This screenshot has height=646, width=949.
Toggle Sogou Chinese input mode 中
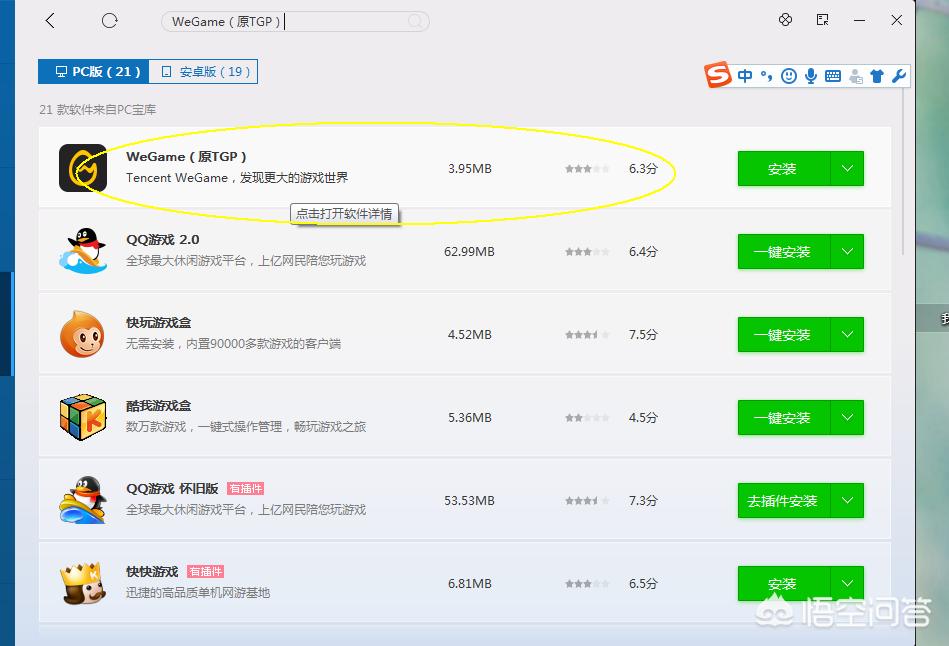[745, 76]
